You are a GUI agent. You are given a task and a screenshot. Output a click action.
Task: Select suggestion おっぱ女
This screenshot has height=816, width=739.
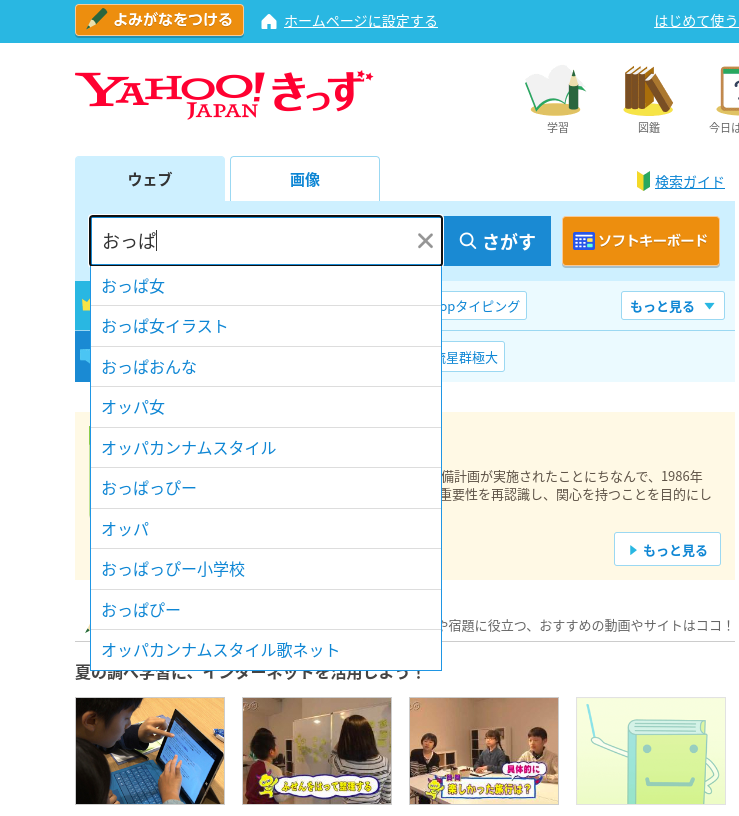pyautogui.click(x=266, y=286)
